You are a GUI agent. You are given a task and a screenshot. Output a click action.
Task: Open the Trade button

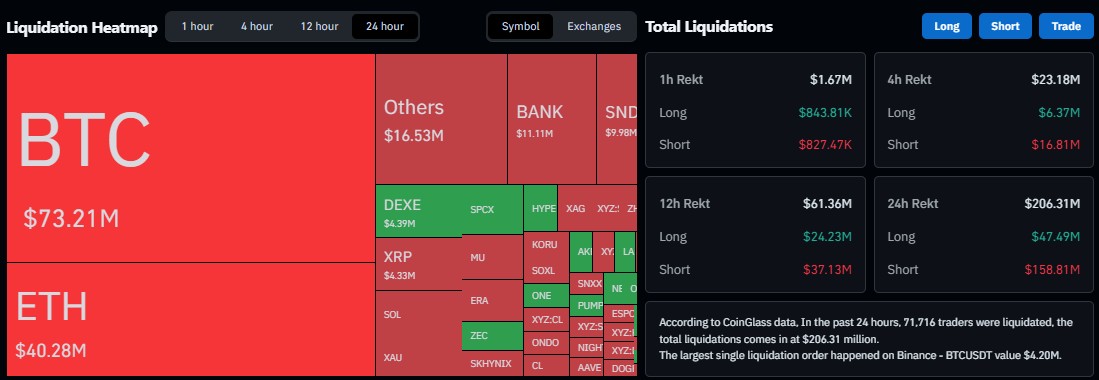pos(1066,26)
